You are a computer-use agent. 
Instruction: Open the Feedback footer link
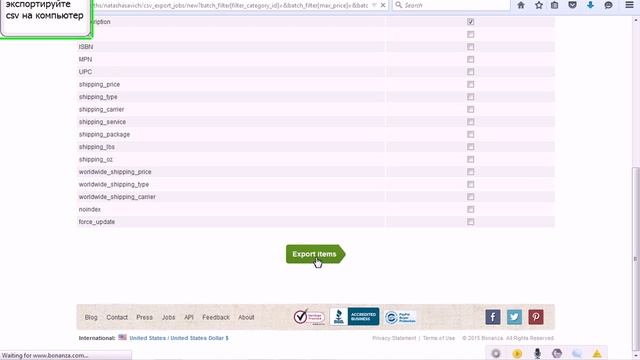[x=216, y=317]
